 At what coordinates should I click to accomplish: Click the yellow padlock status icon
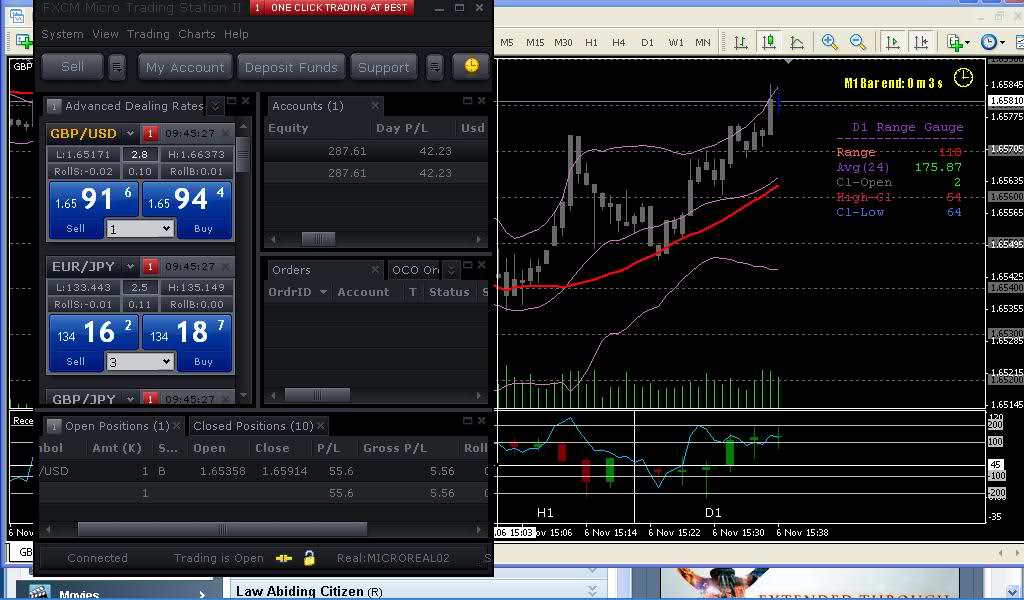310,558
